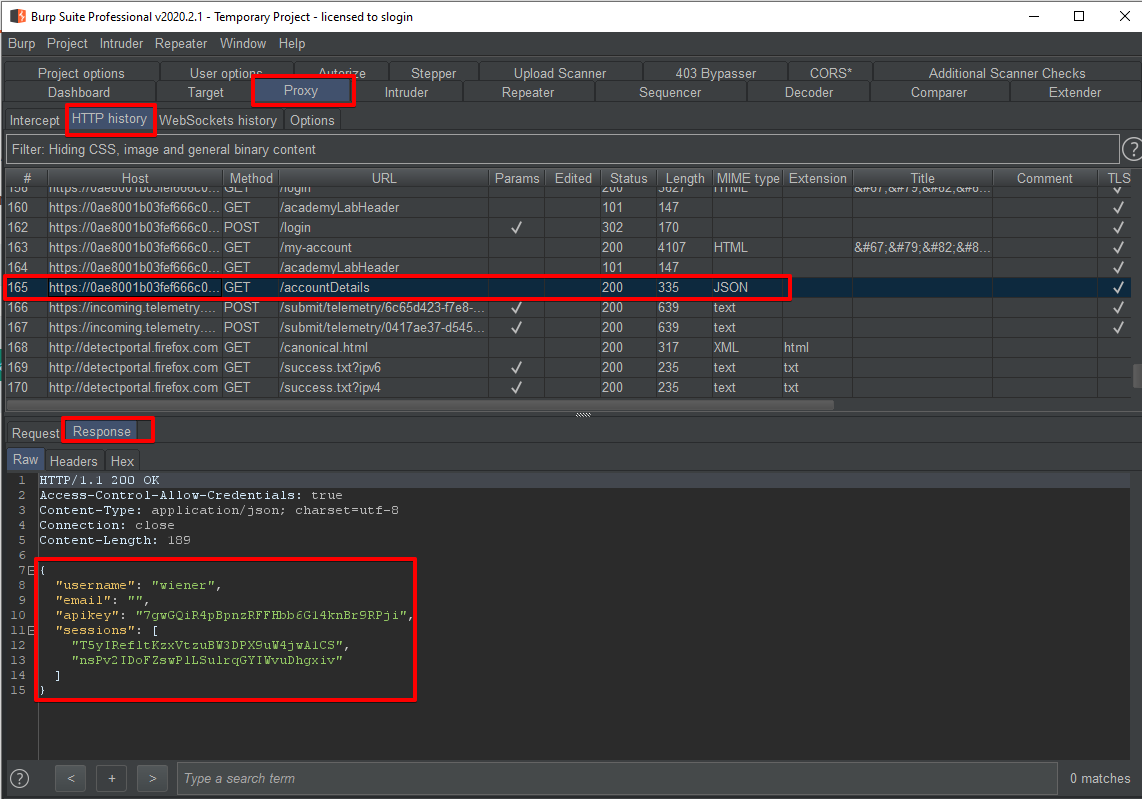Sort history by Length column

685,178
